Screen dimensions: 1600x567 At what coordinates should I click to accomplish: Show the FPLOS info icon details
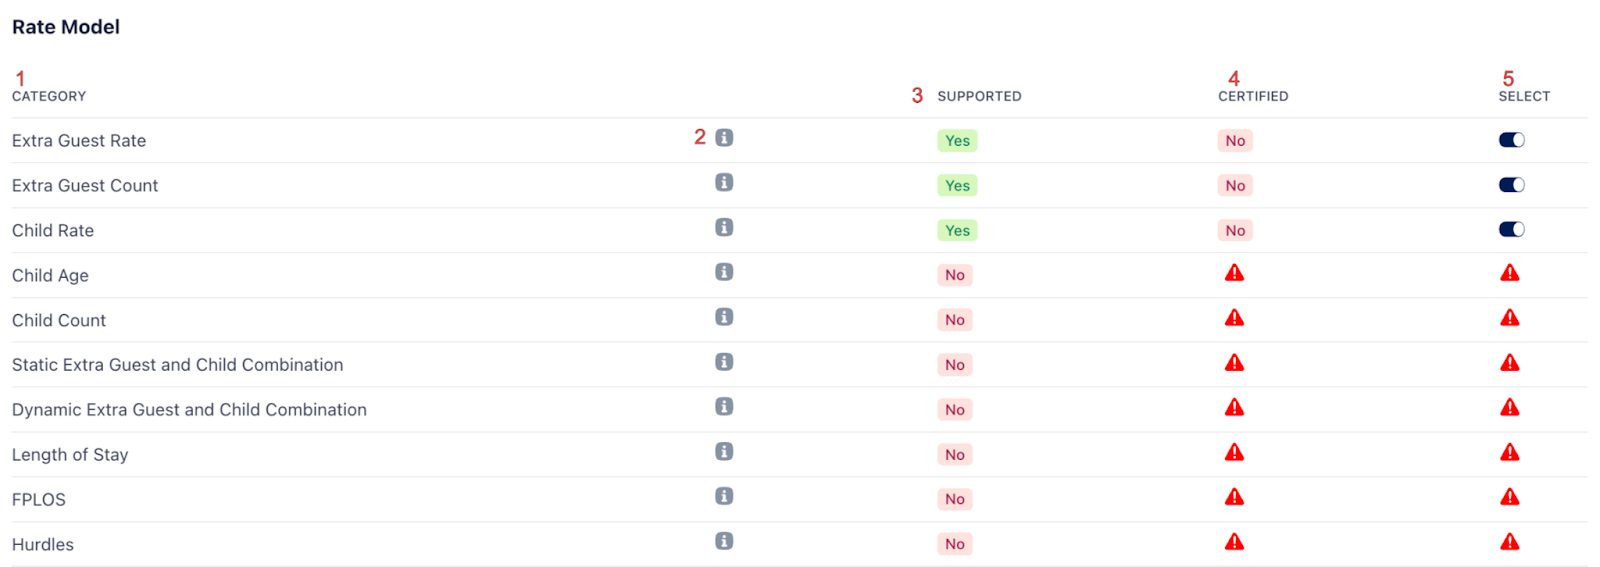(724, 496)
